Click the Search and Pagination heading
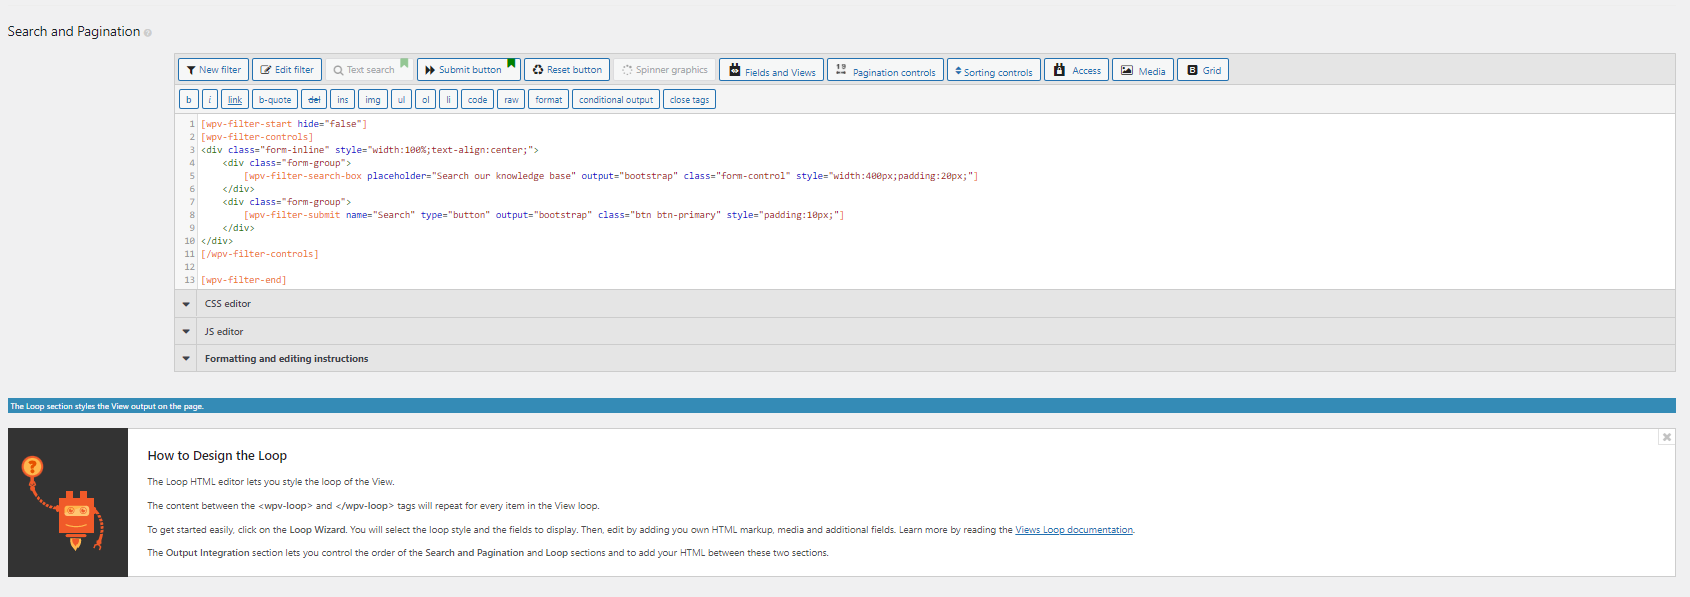 [74, 32]
